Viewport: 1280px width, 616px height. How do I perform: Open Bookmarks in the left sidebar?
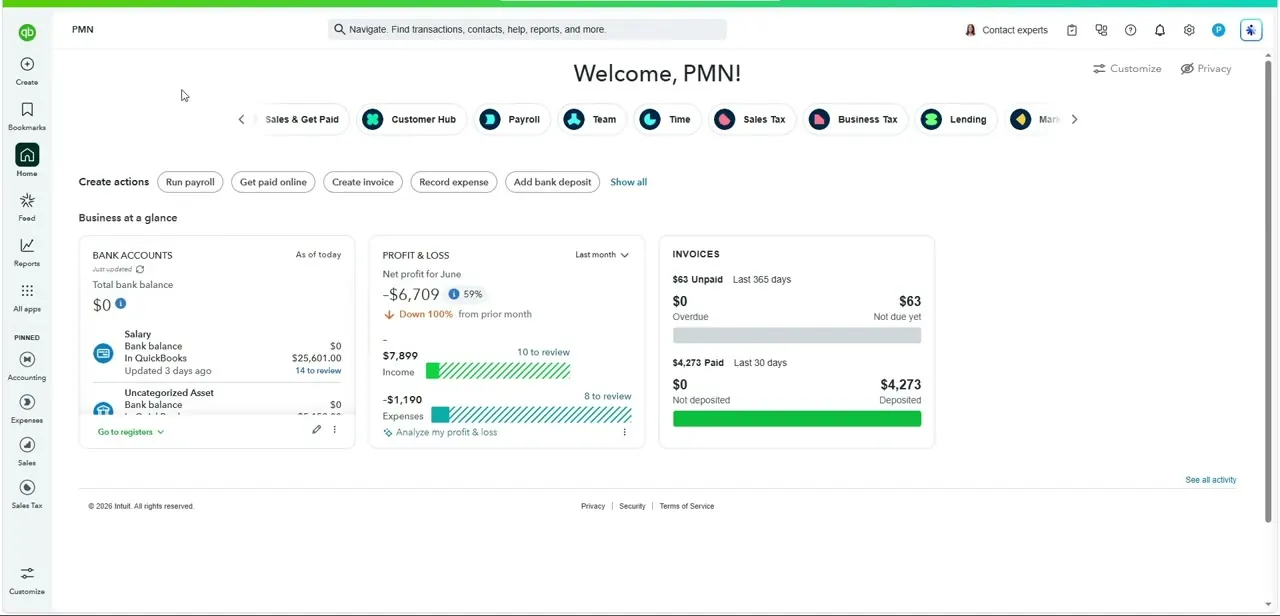[27, 116]
